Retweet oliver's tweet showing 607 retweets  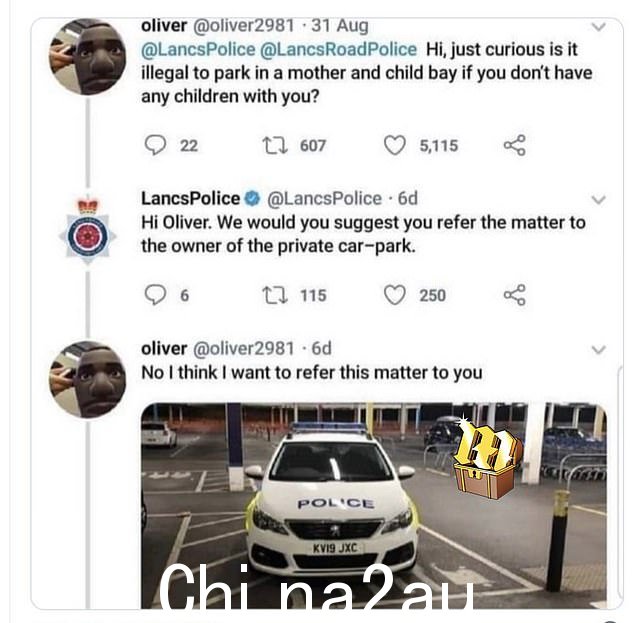pyautogui.click(x=275, y=146)
